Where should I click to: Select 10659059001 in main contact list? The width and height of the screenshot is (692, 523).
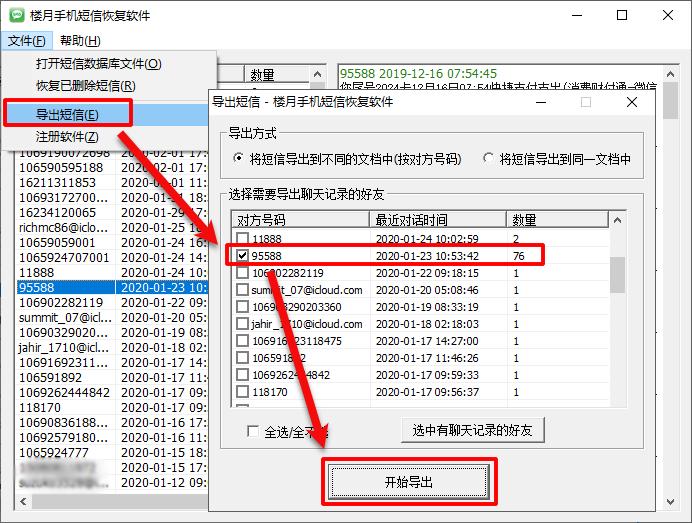[112, 242]
